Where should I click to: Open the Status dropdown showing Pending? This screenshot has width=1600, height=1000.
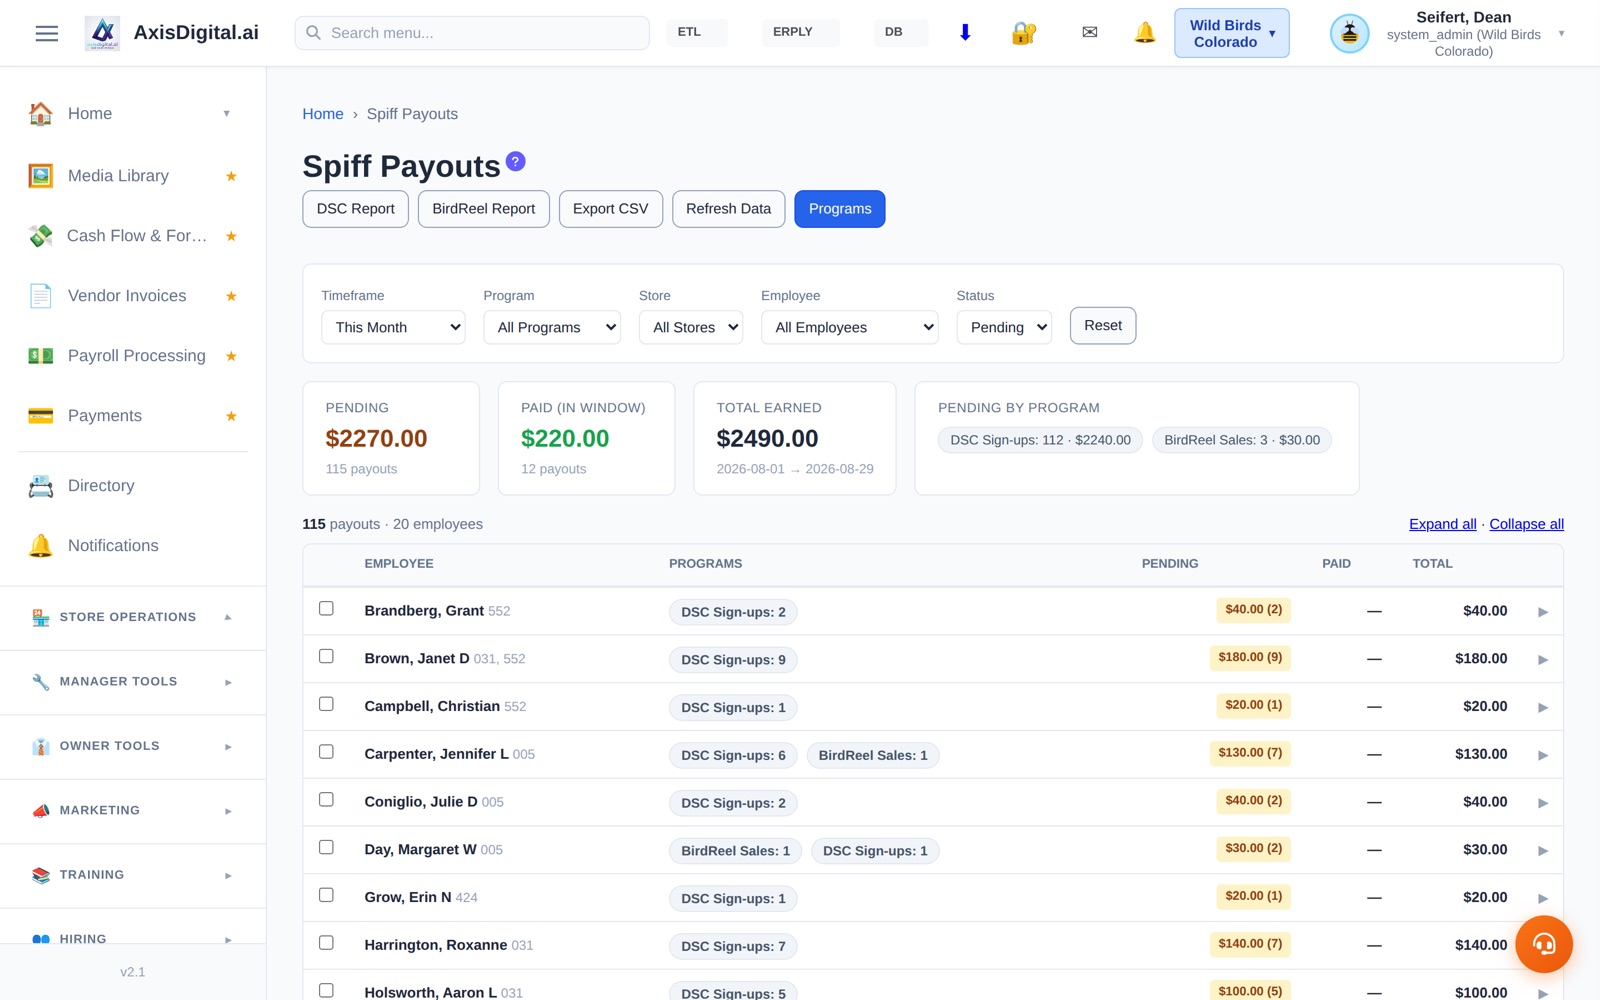click(x=1004, y=327)
